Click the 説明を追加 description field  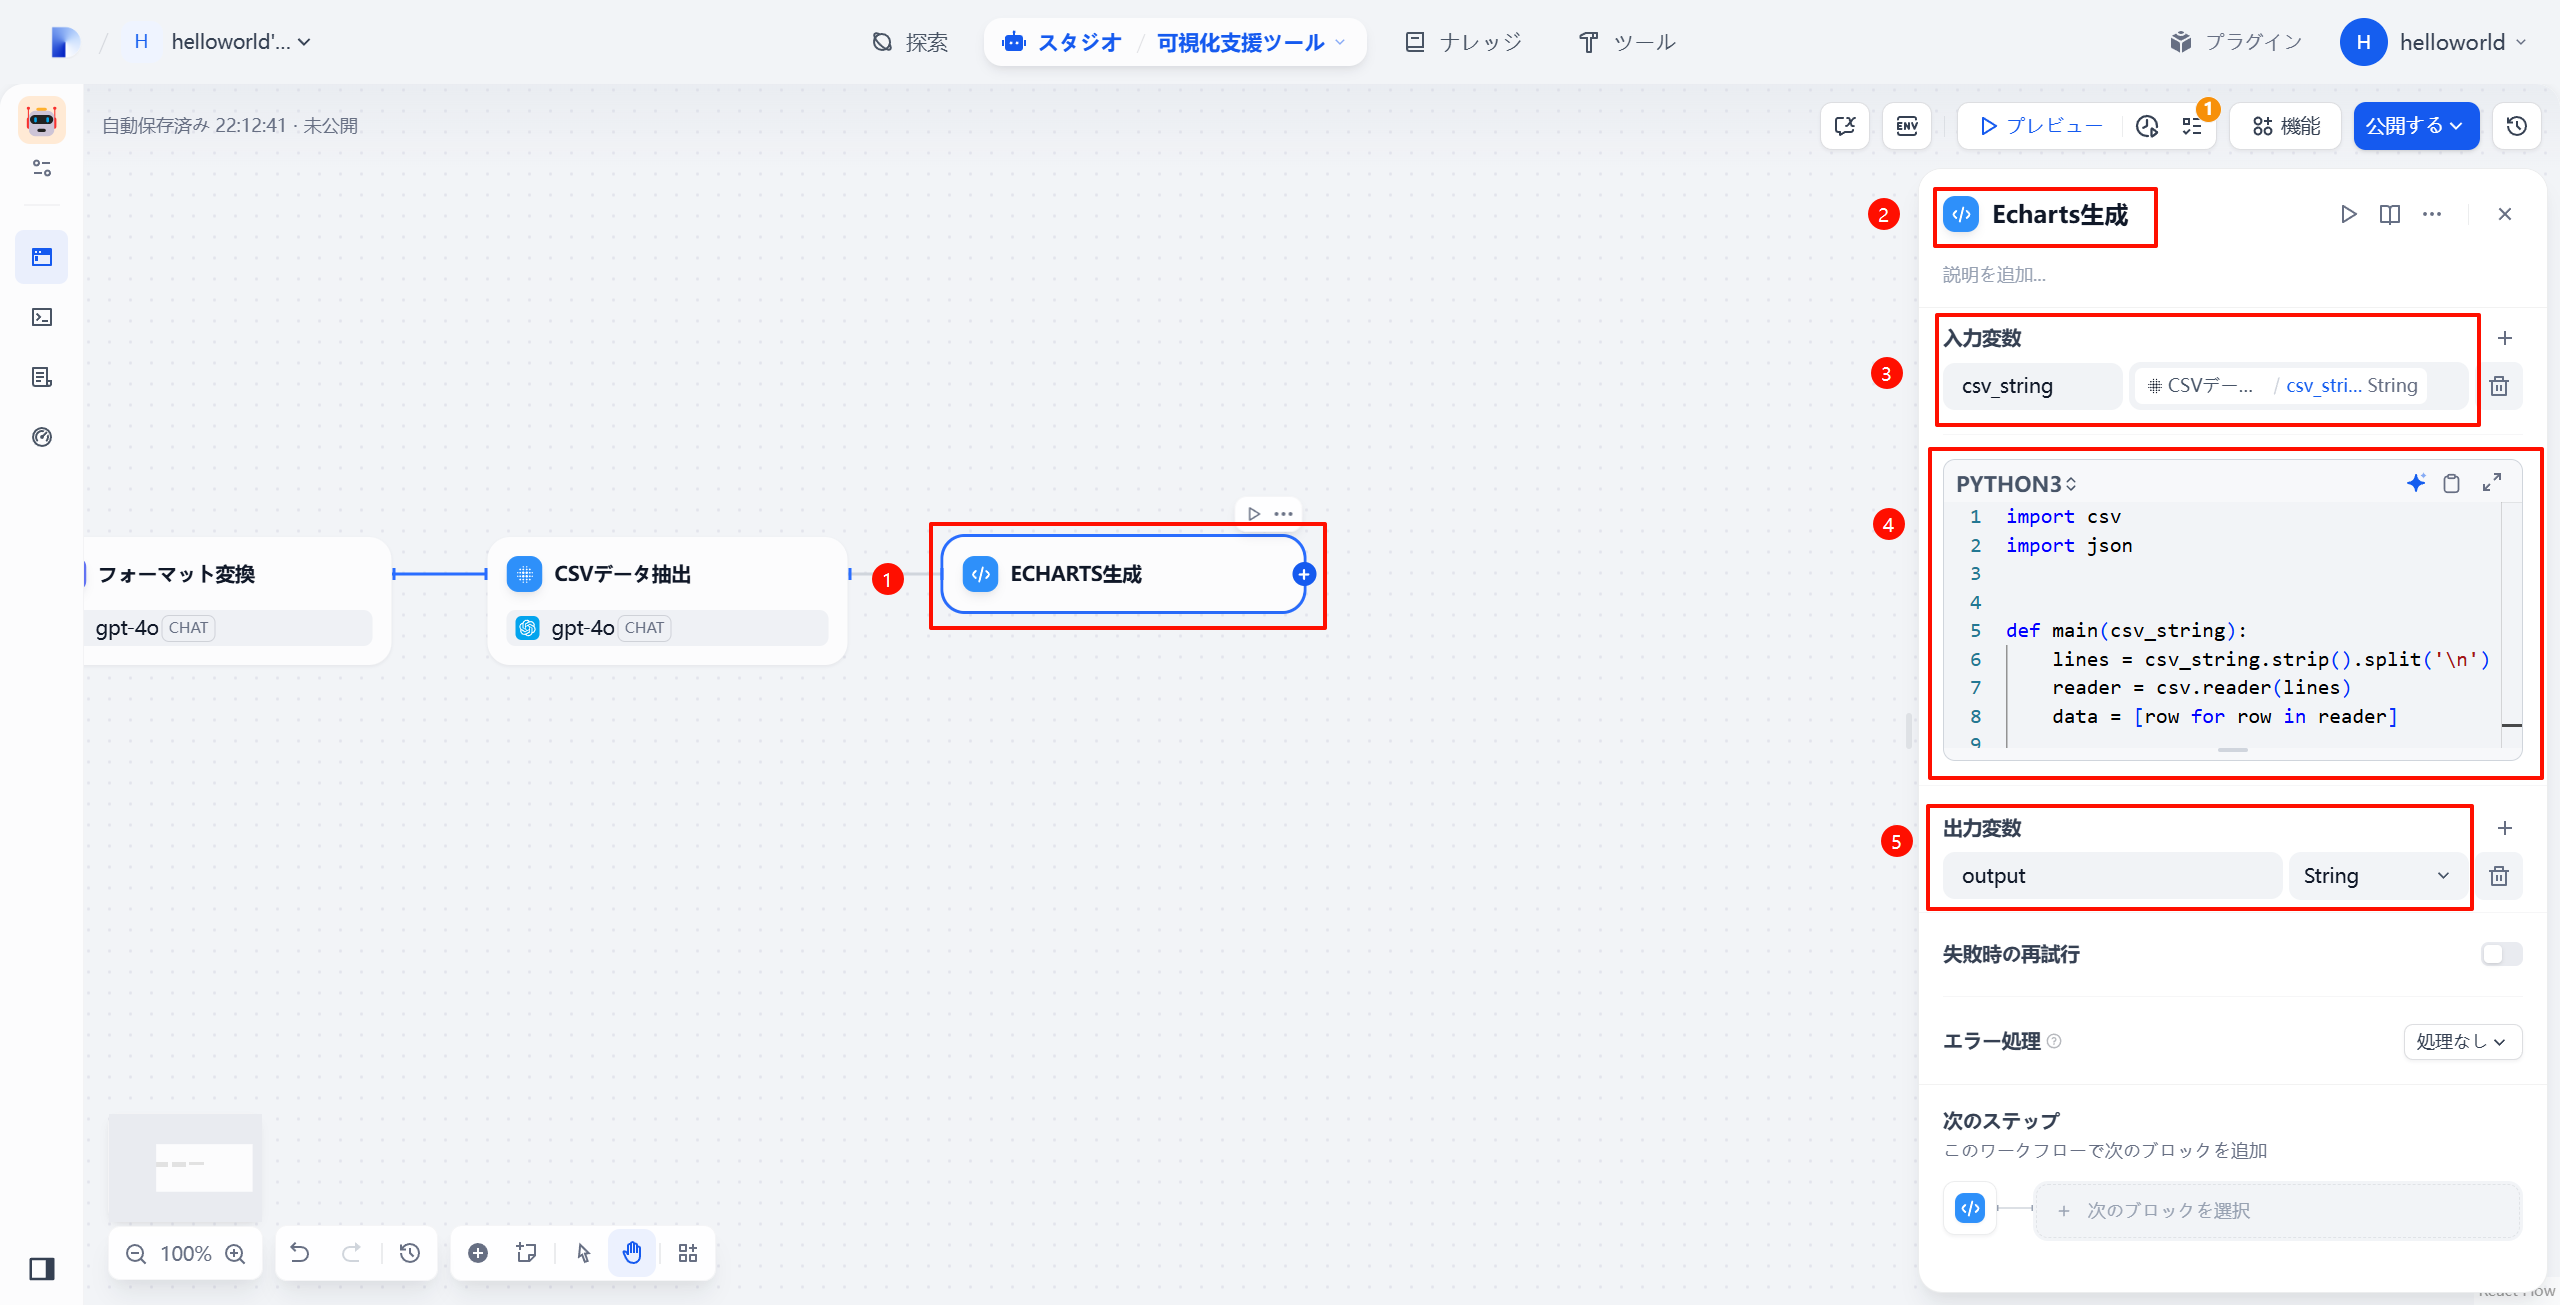coord(1994,275)
